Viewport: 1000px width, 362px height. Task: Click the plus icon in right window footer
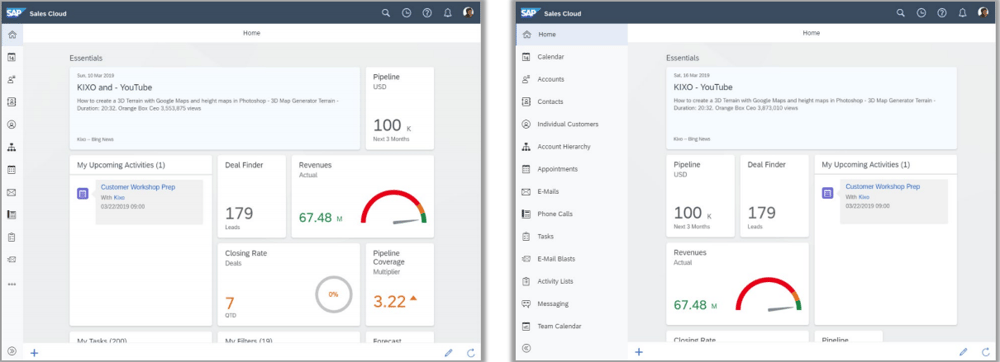[639, 351]
